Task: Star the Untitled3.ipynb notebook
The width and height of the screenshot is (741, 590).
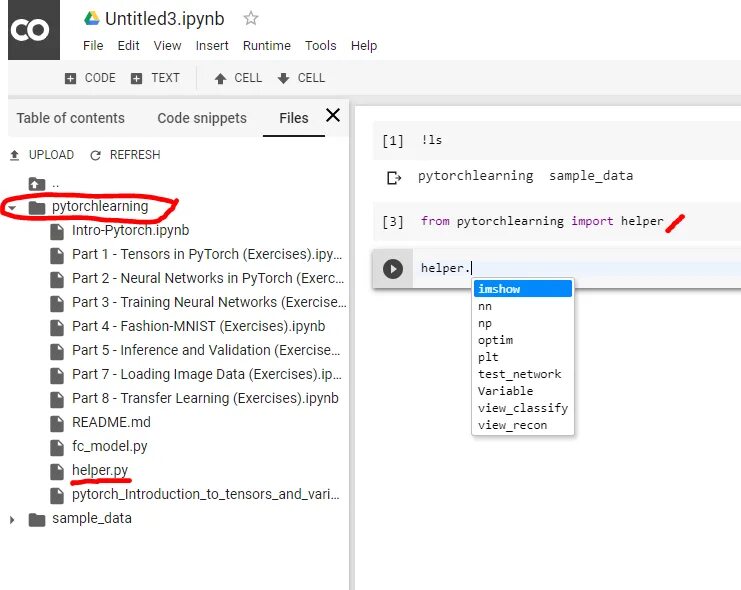Action: [251, 18]
